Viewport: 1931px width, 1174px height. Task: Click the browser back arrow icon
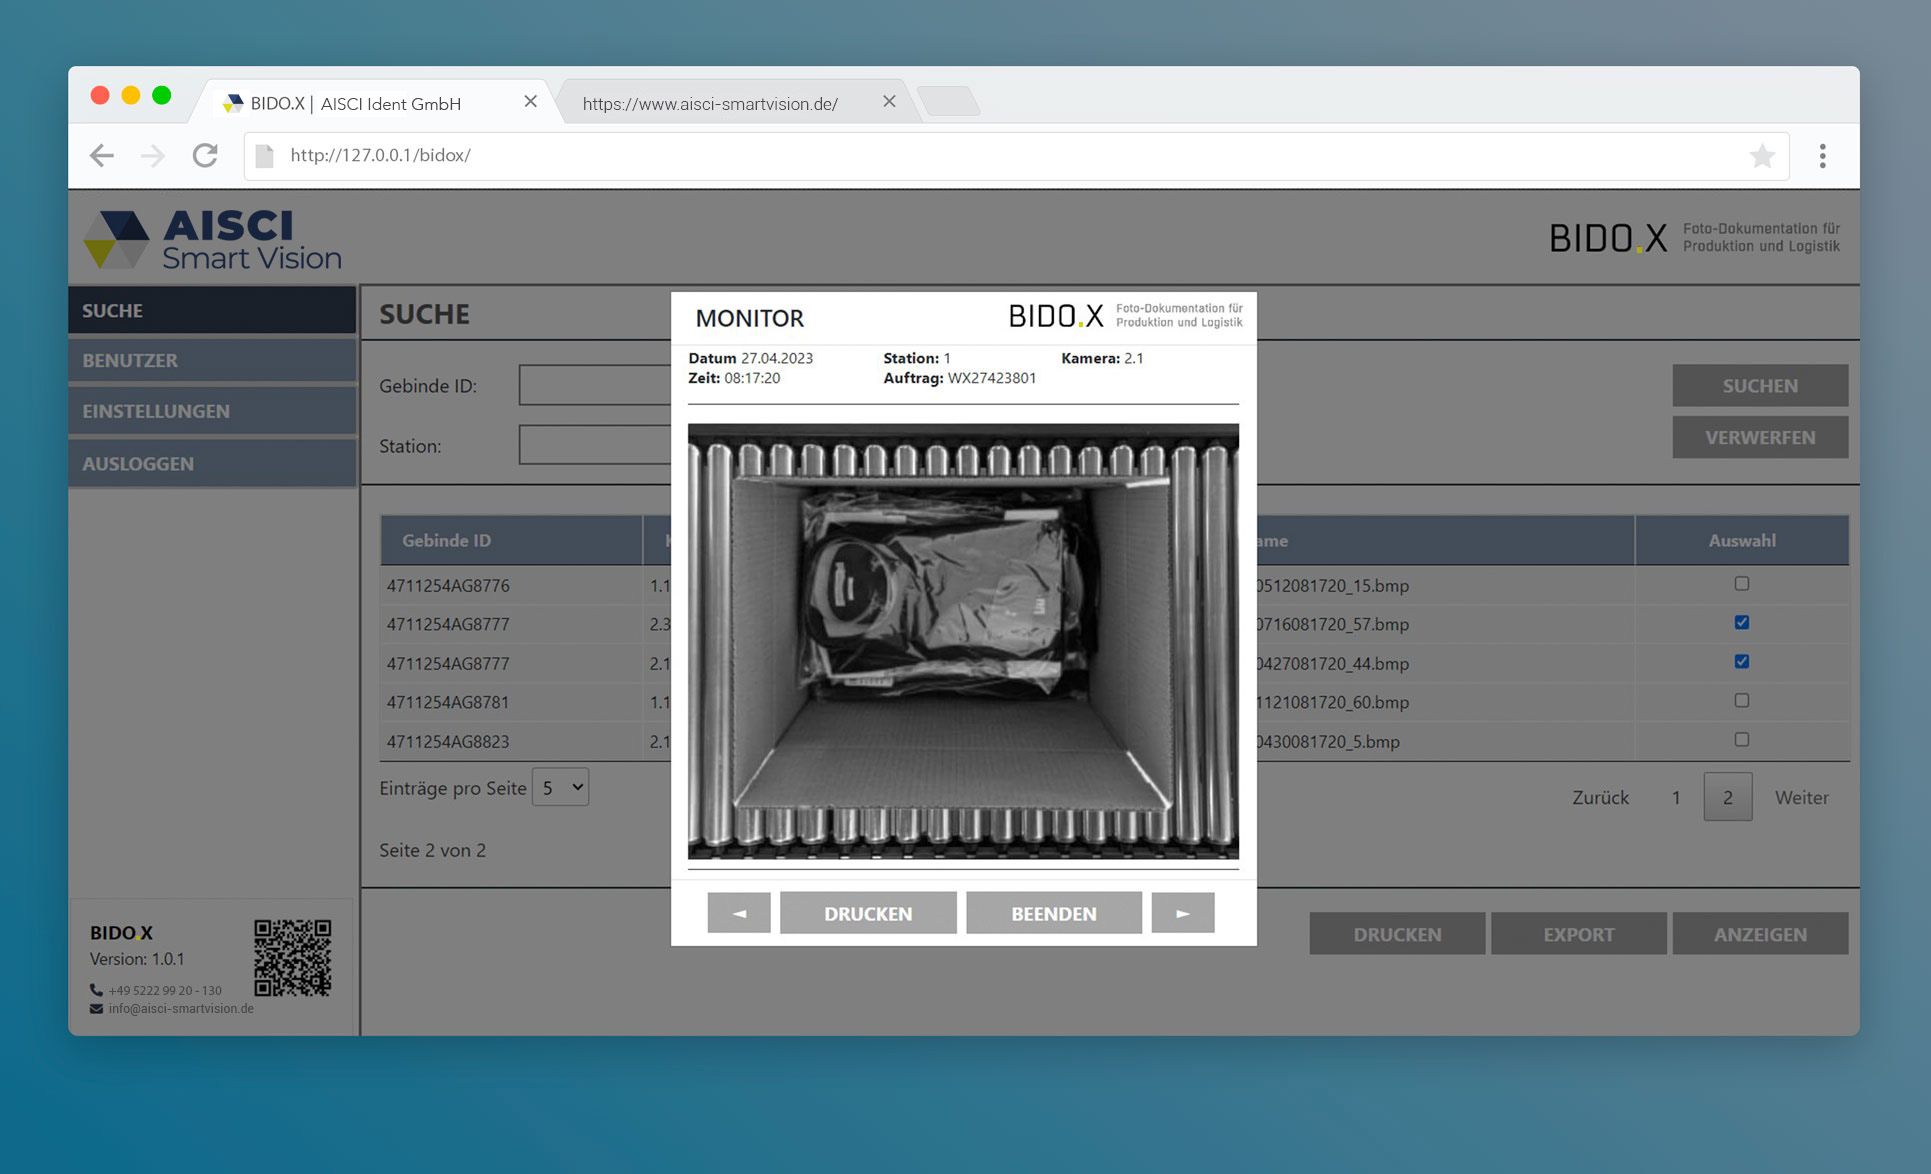click(101, 155)
